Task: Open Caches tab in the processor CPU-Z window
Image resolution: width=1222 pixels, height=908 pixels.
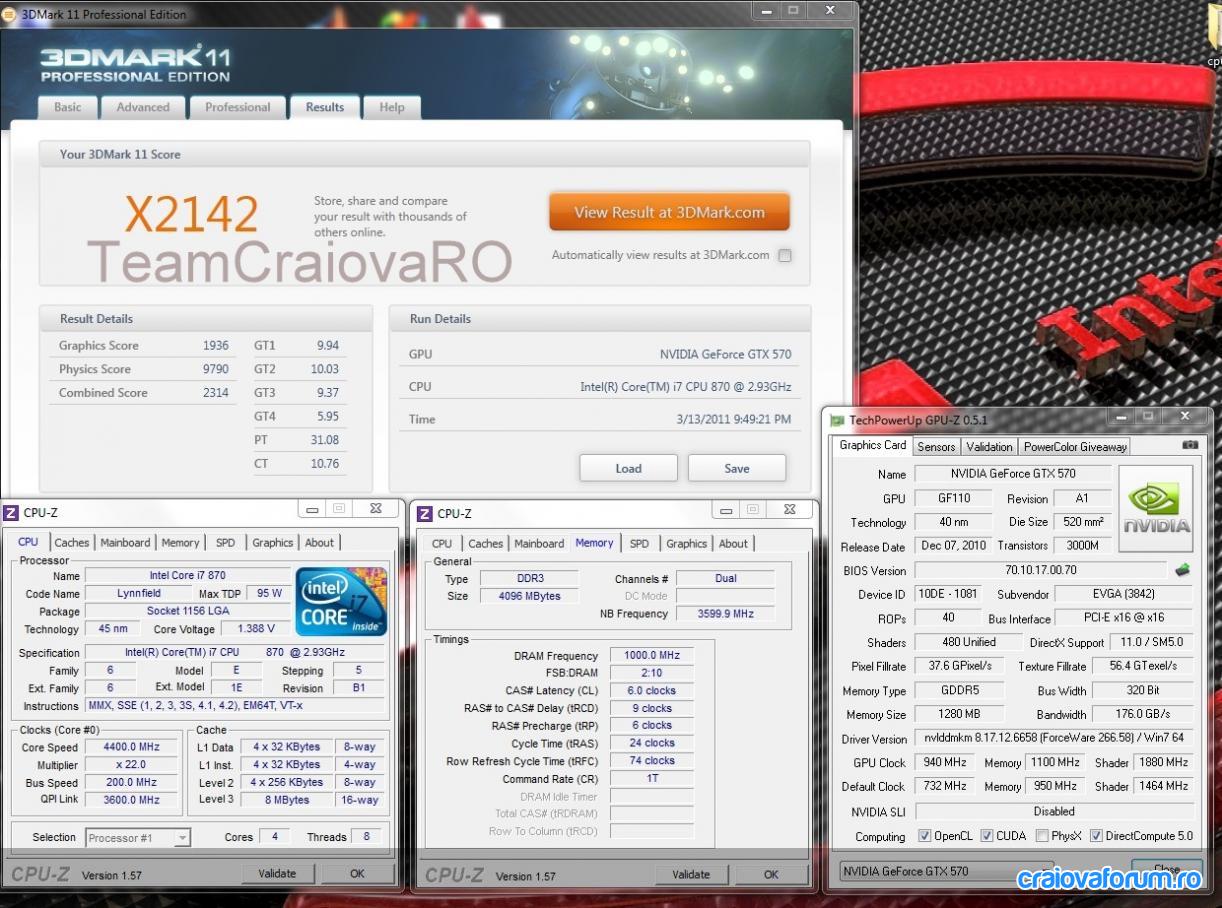Action: coord(72,543)
